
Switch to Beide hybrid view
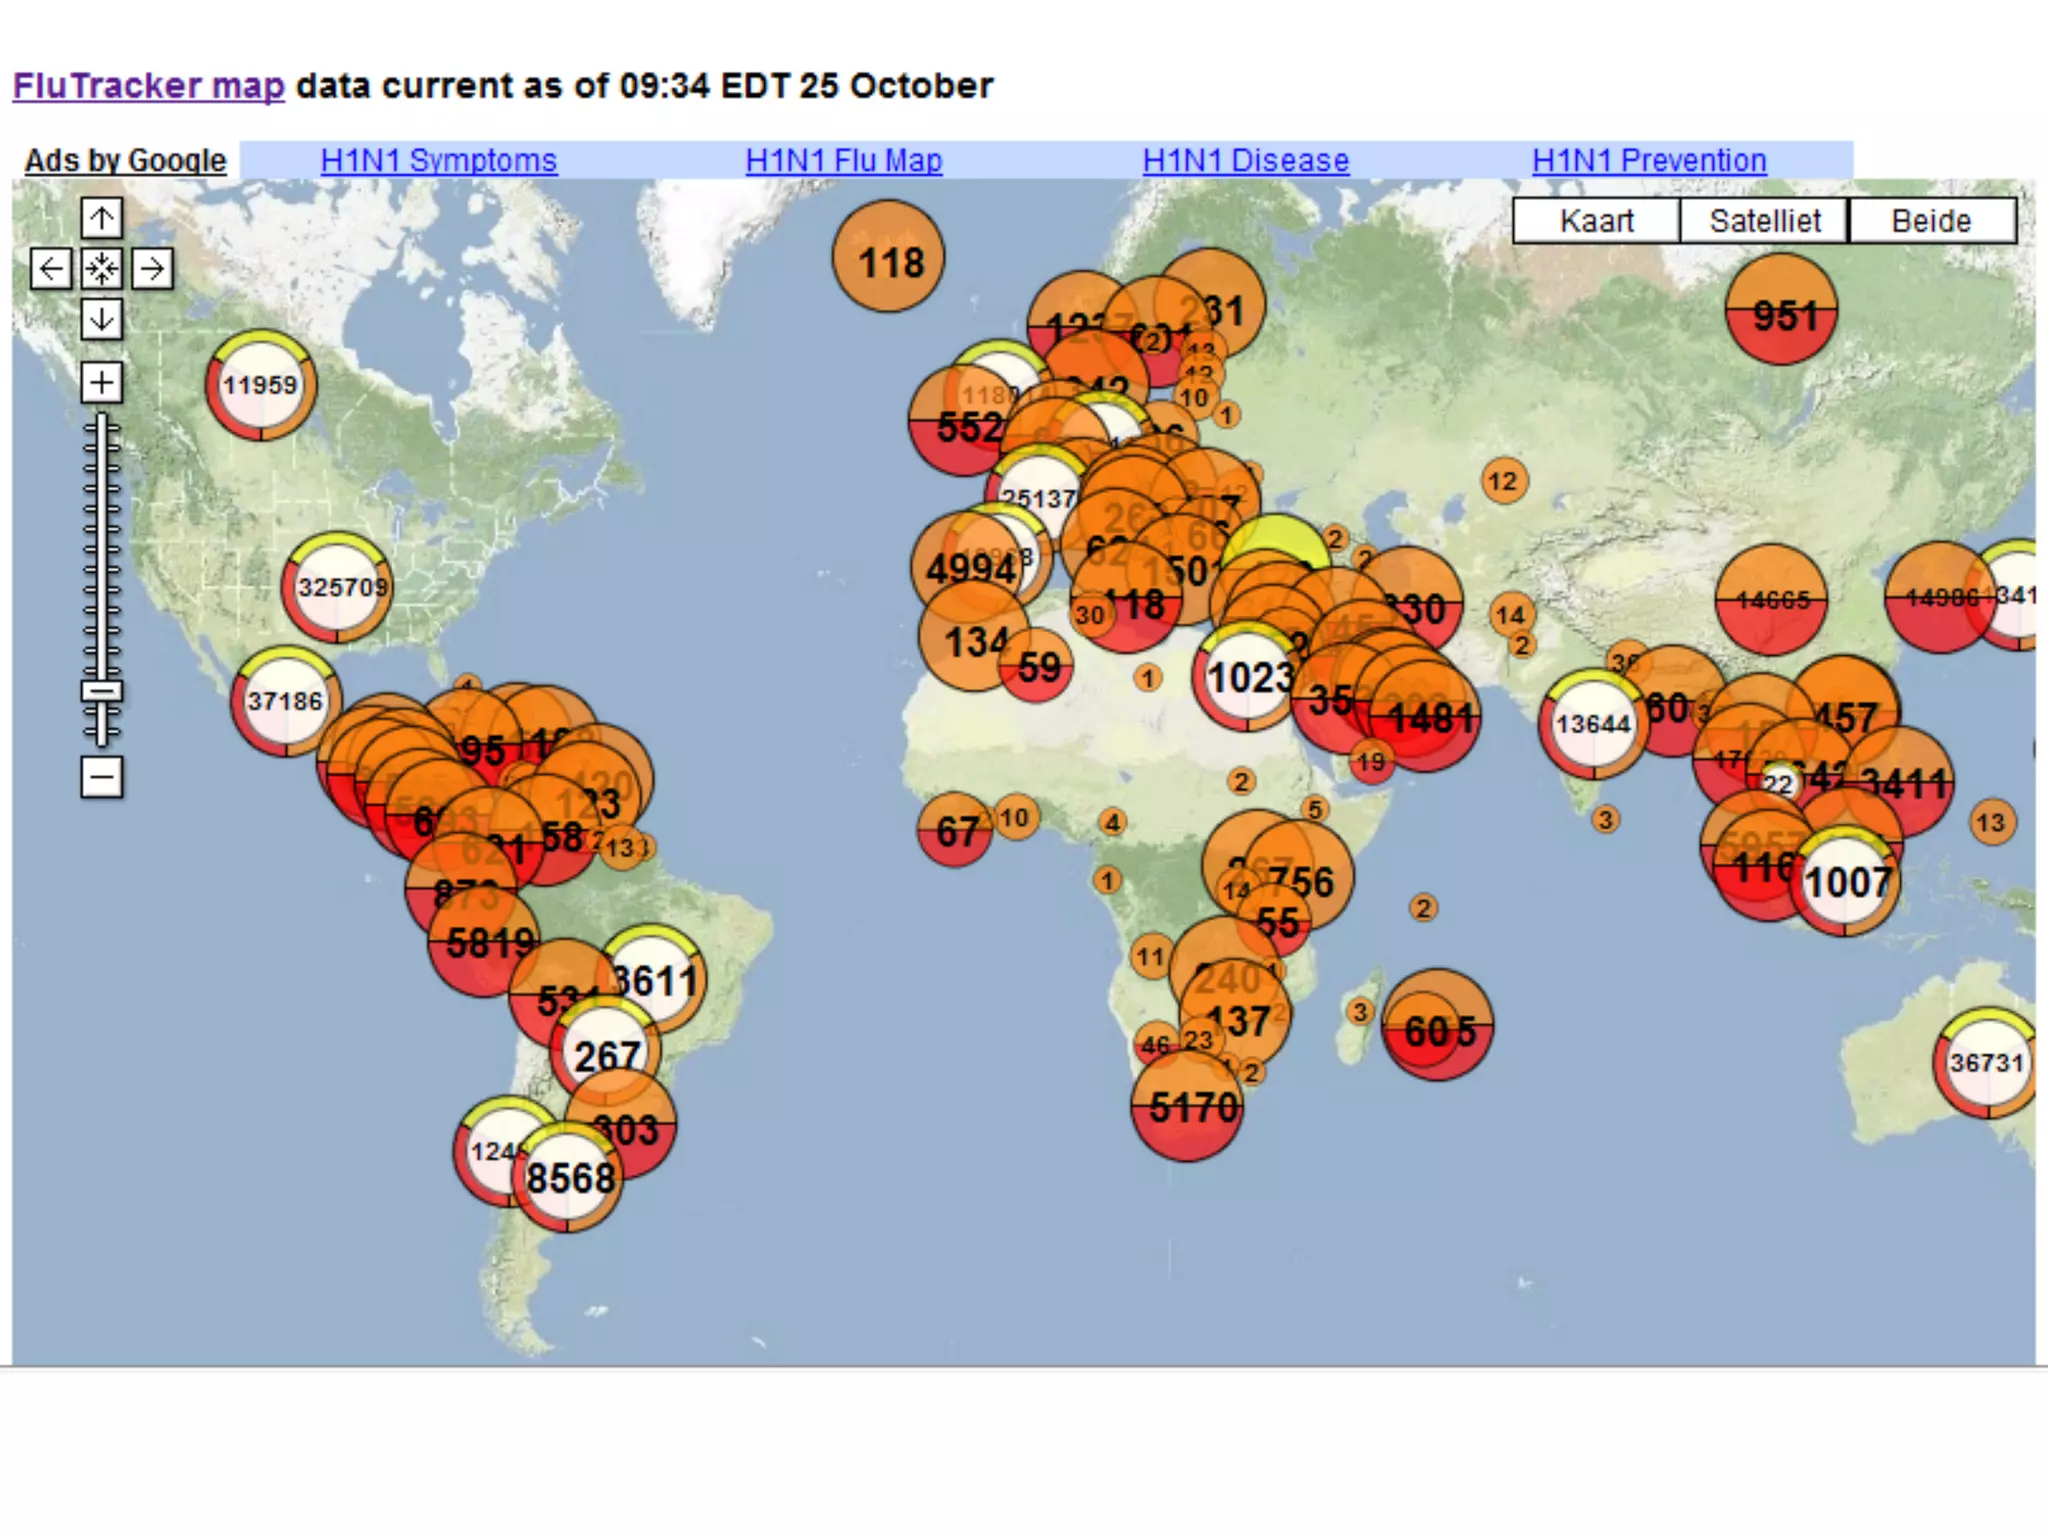pos(1931,220)
